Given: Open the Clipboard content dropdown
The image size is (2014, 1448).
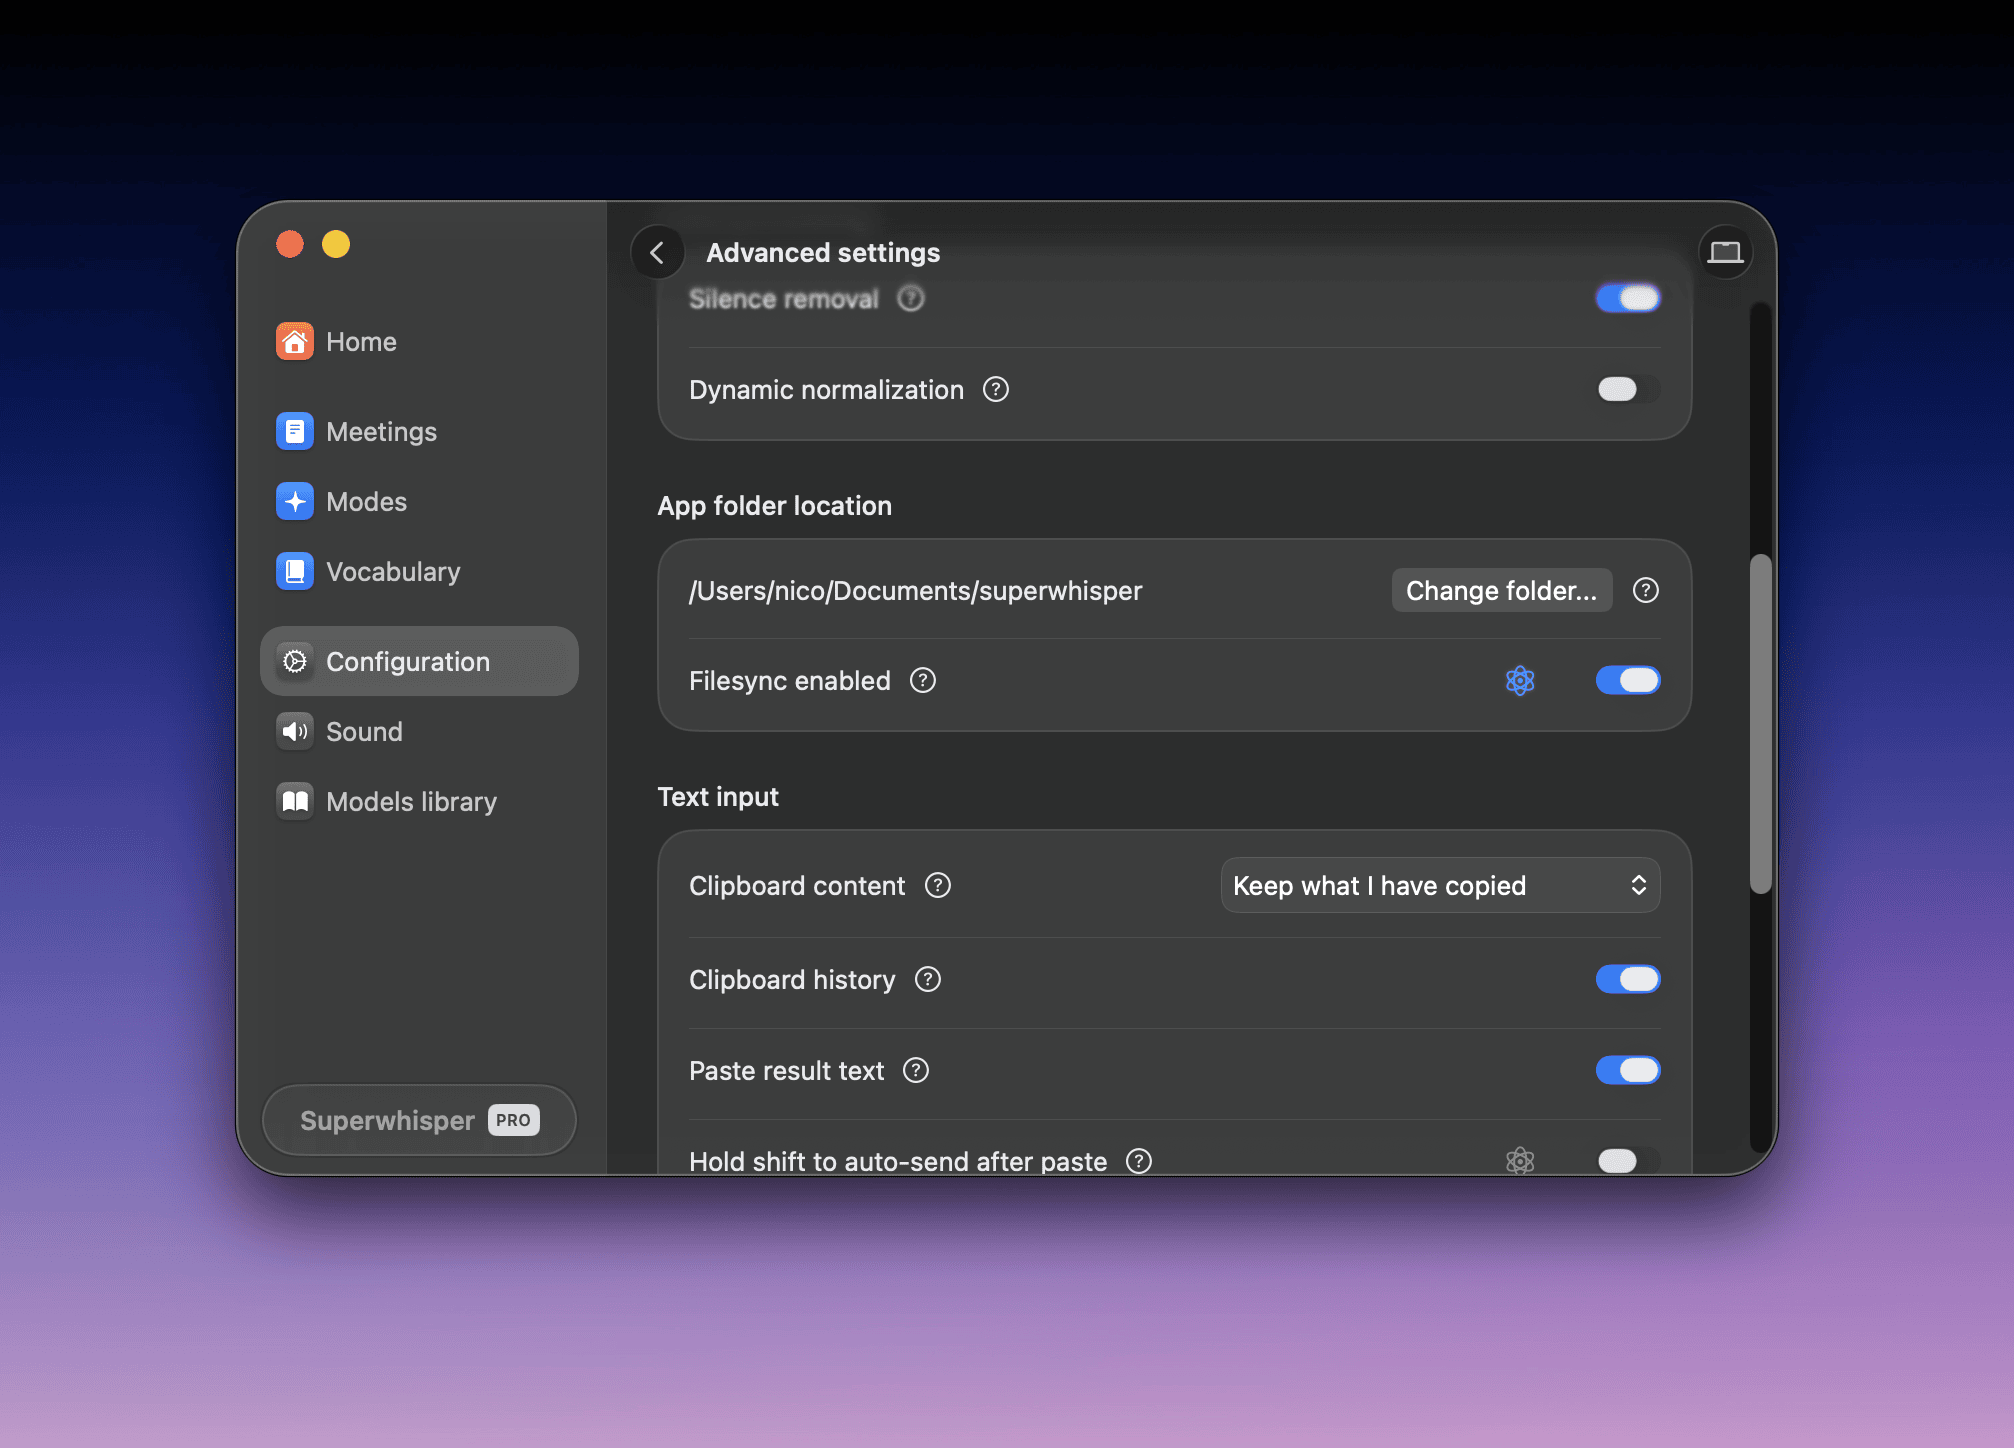Looking at the screenshot, I should (1440, 885).
